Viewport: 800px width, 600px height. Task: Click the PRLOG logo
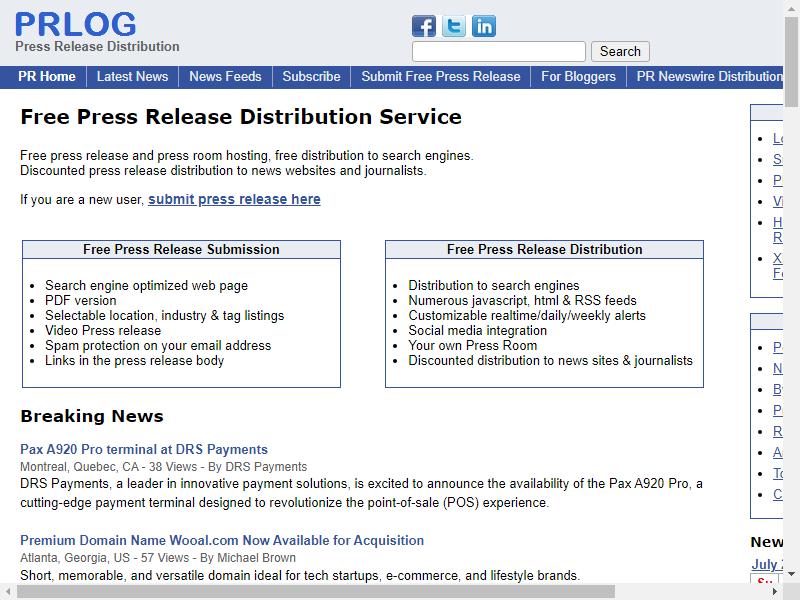(76, 24)
